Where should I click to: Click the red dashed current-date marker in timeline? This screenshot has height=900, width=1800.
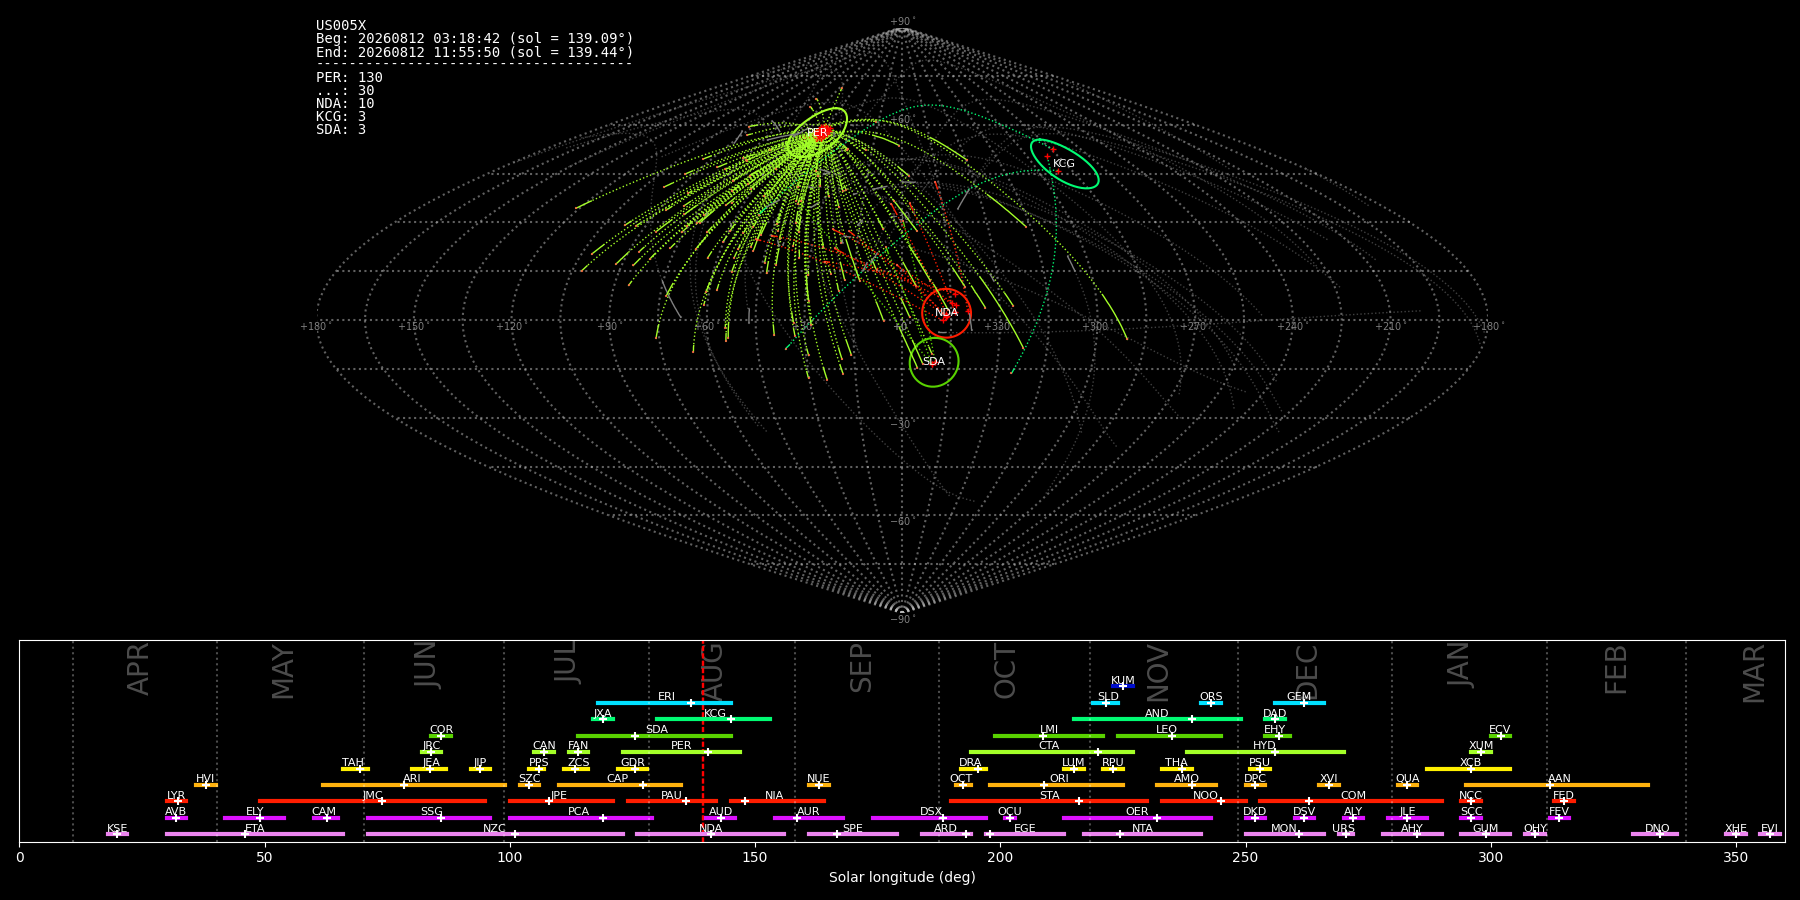click(x=703, y=741)
